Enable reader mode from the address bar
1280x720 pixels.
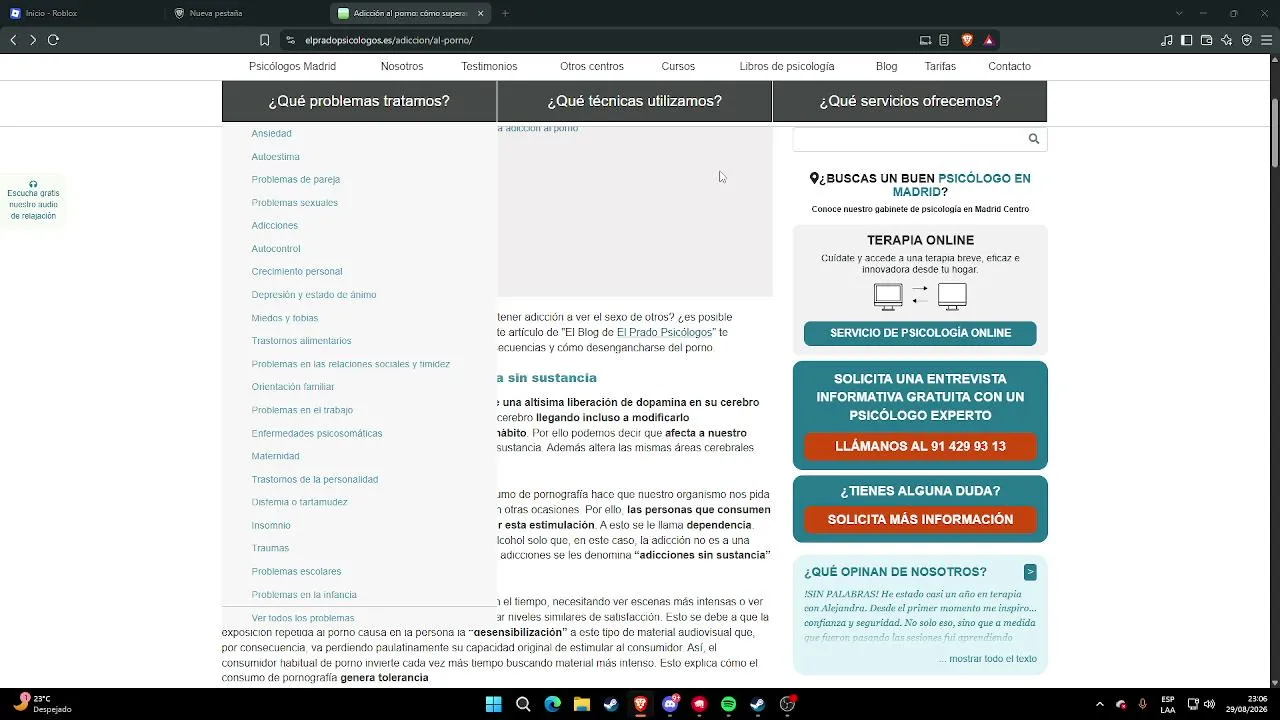pos(944,40)
